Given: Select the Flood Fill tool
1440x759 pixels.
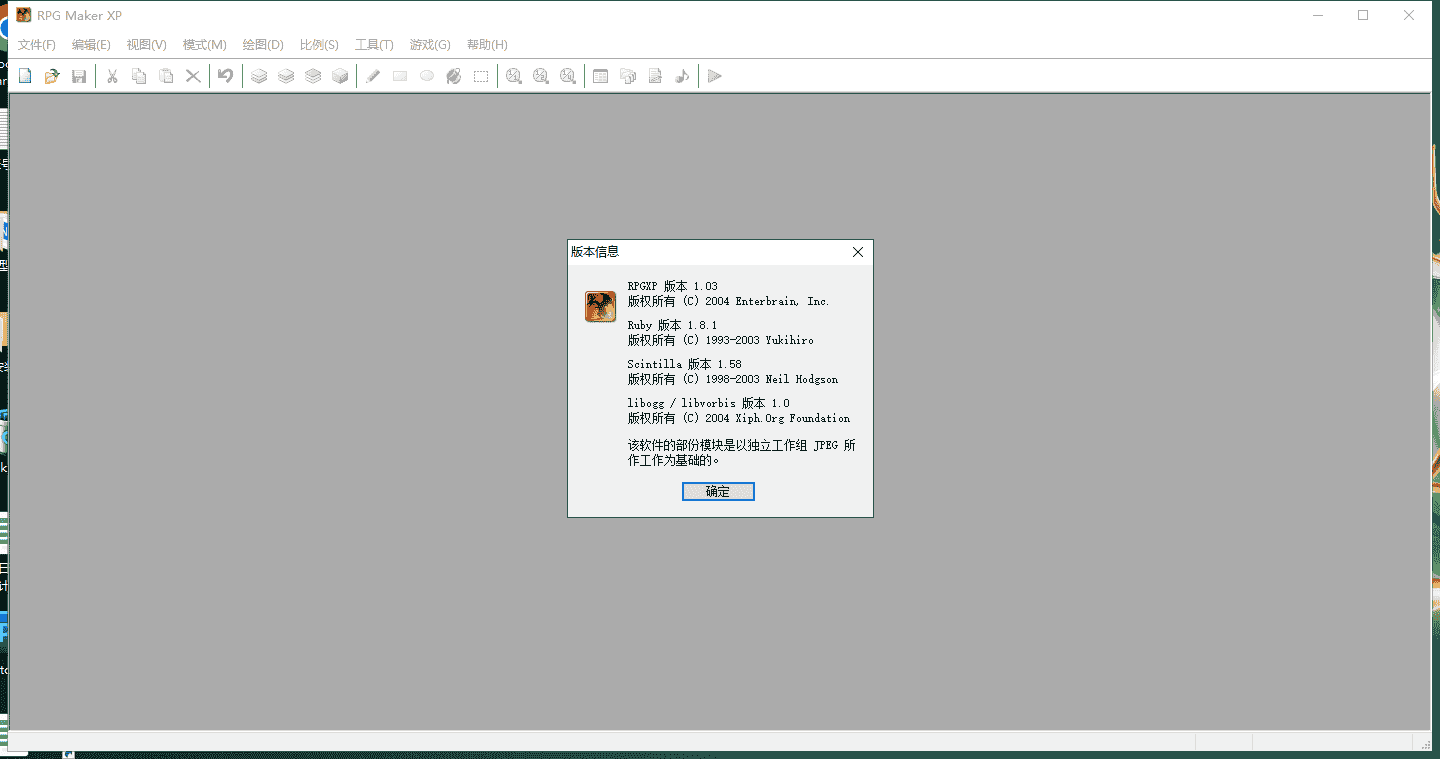Looking at the screenshot, I should coord(453,75).
